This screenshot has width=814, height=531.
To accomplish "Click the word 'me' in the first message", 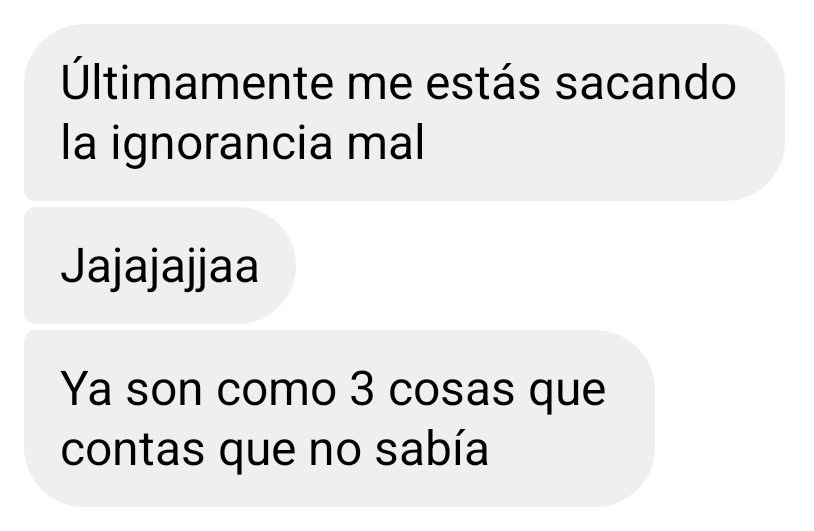I will (379, 86).
